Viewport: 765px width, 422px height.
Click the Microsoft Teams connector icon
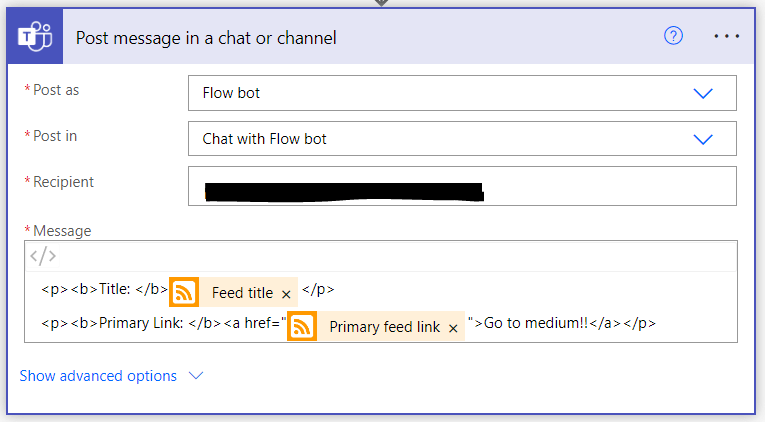pos(37,38)
